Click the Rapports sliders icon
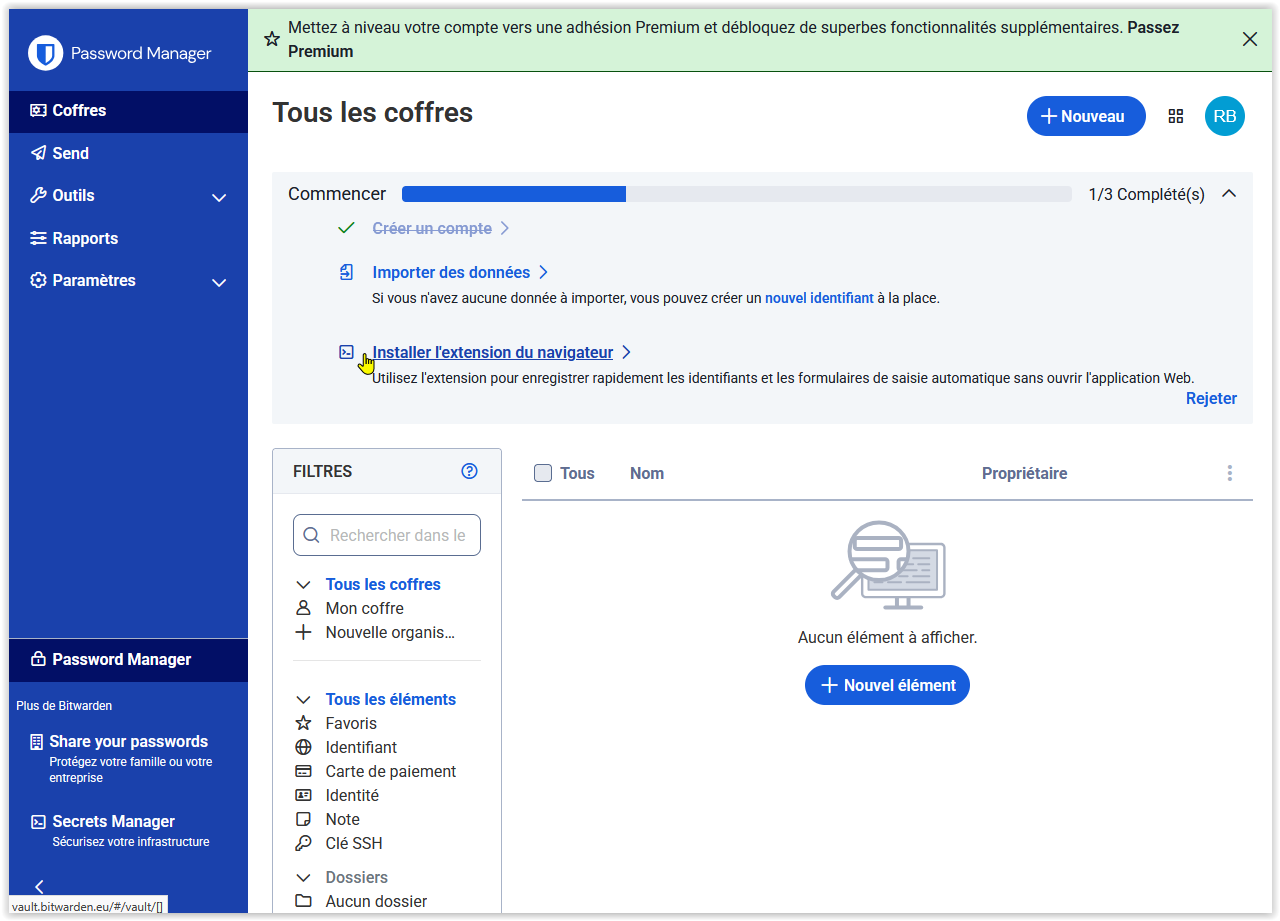The image size is (1280, 921). (38, 238)
